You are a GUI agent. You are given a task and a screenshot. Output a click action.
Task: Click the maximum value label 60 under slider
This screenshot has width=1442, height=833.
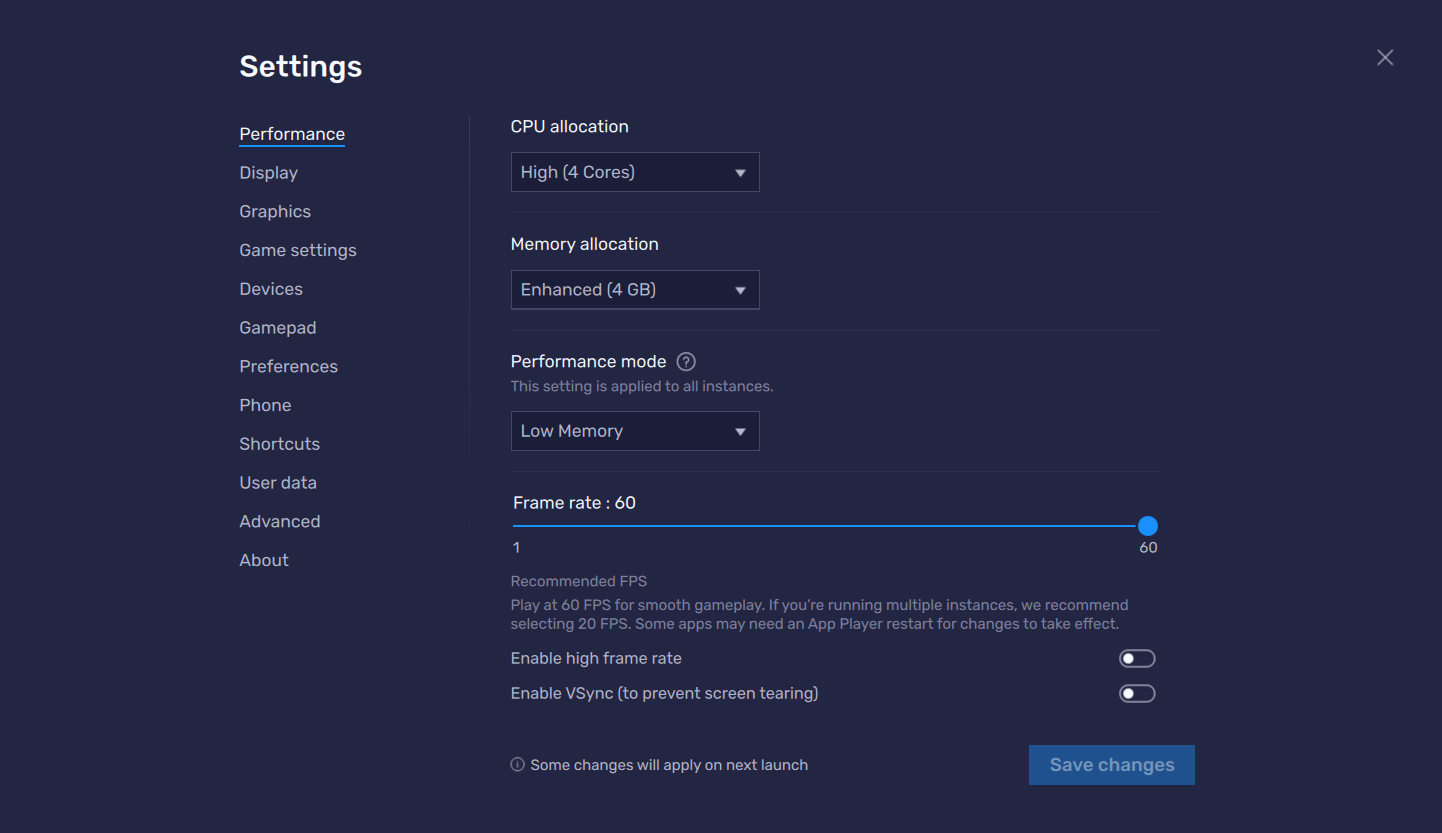(x=1148, y=548)
